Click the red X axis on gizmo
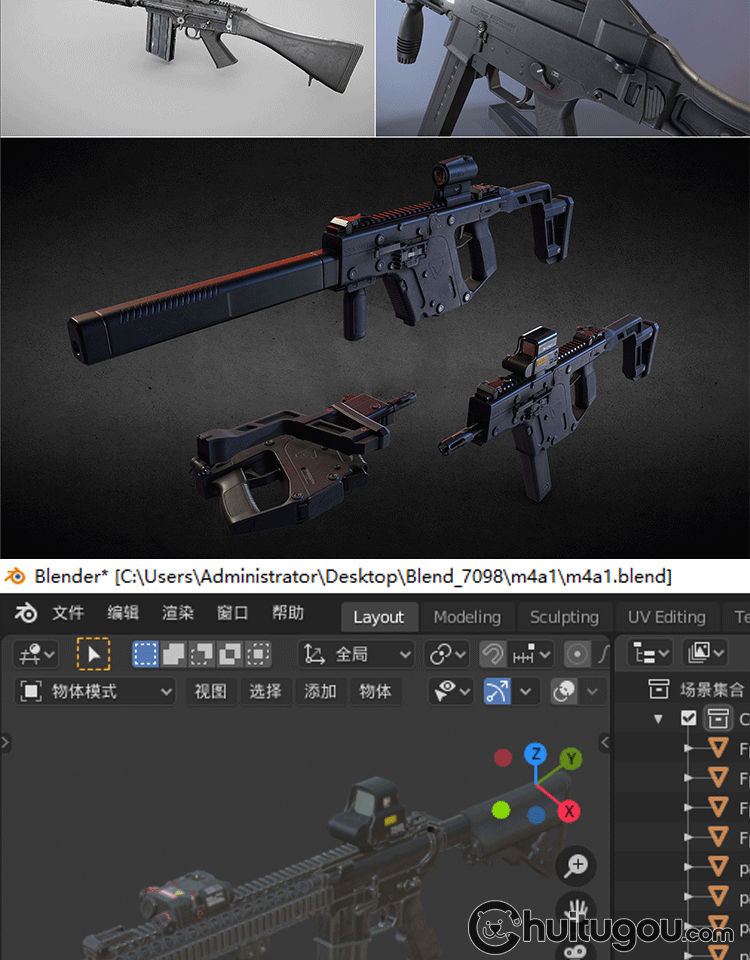This screenshot has height=960, width=750. pyautogui.click(x=569, y=811)
